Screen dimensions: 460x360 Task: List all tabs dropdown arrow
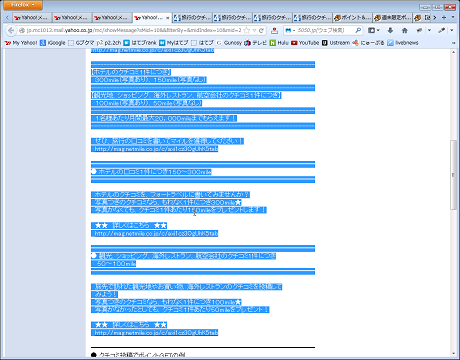click(x=453, y=17)
